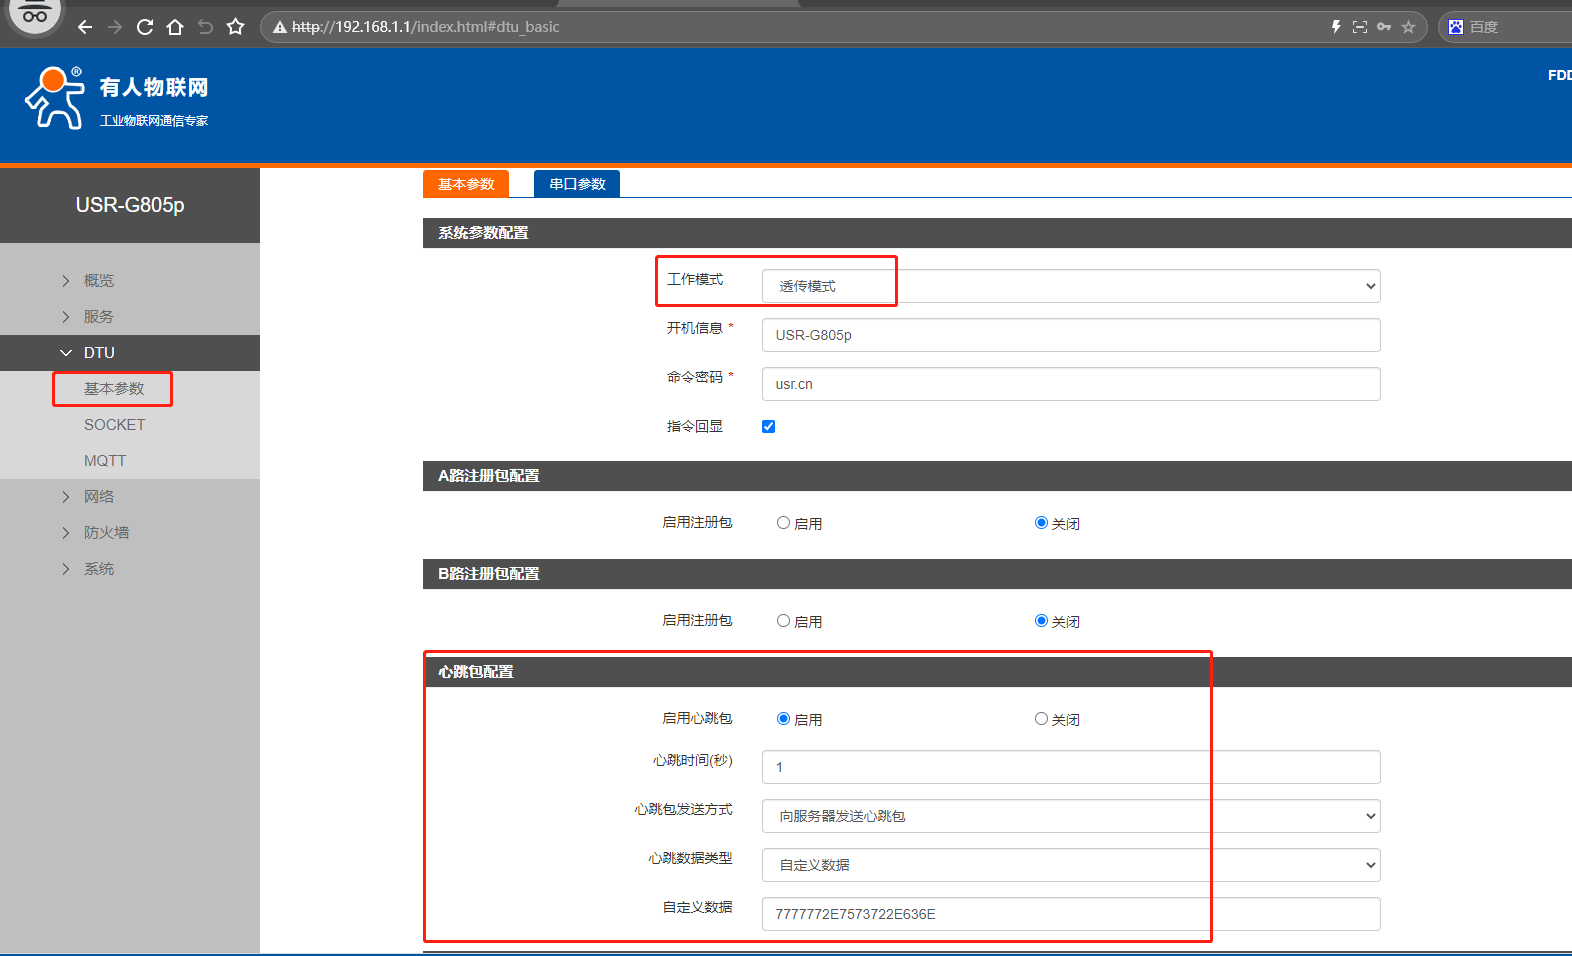
Task: Switch to the 串口参数 tab
Action: click(577, 184)
